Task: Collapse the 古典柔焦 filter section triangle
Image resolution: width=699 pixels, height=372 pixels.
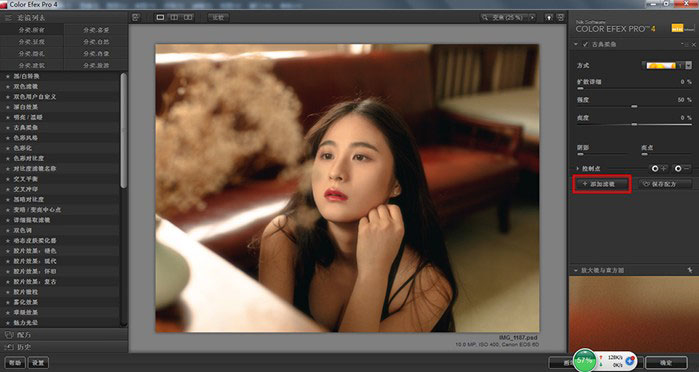Action: (x=576, y=45)
